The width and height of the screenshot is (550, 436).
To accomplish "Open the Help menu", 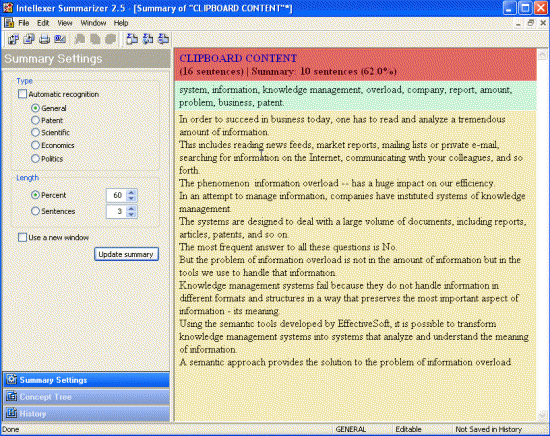I will click(121, 23).
